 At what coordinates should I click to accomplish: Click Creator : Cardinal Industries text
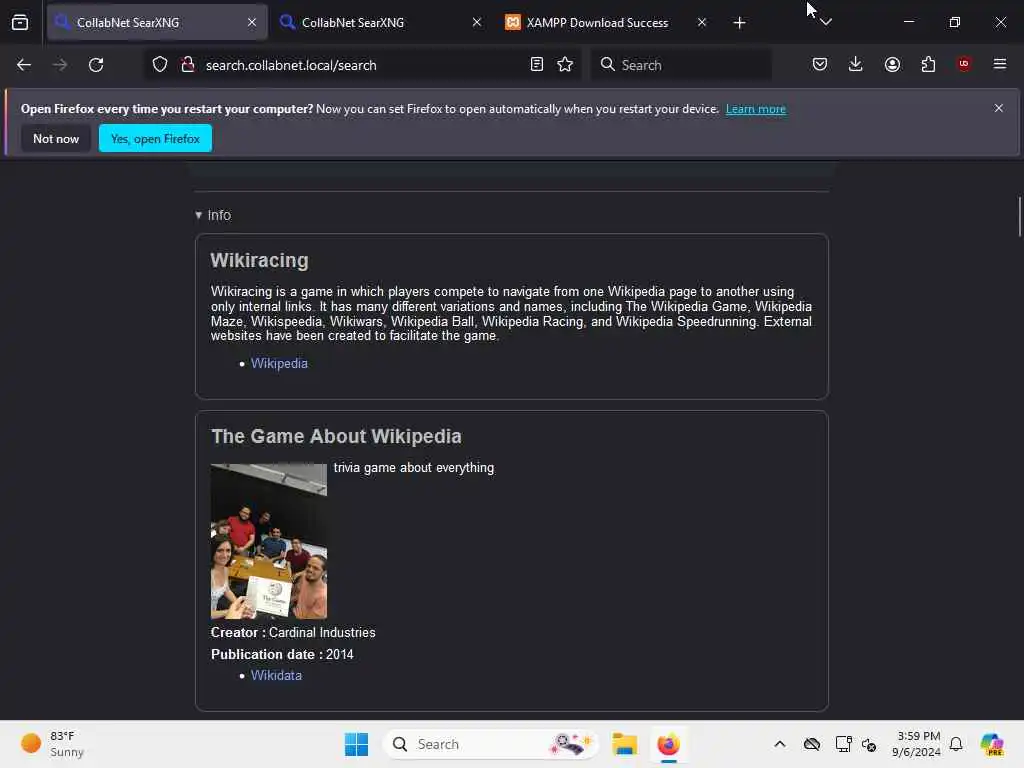tap(293, 633)
